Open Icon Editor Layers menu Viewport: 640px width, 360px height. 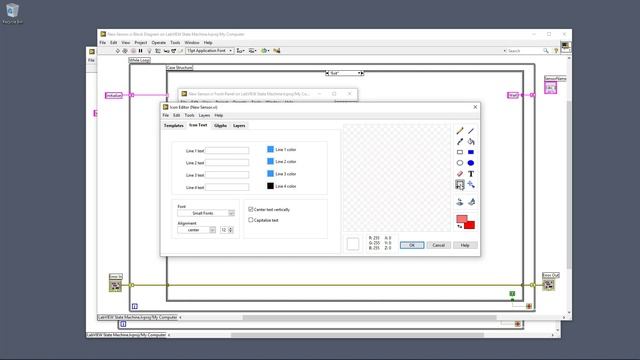pos(204,115)
